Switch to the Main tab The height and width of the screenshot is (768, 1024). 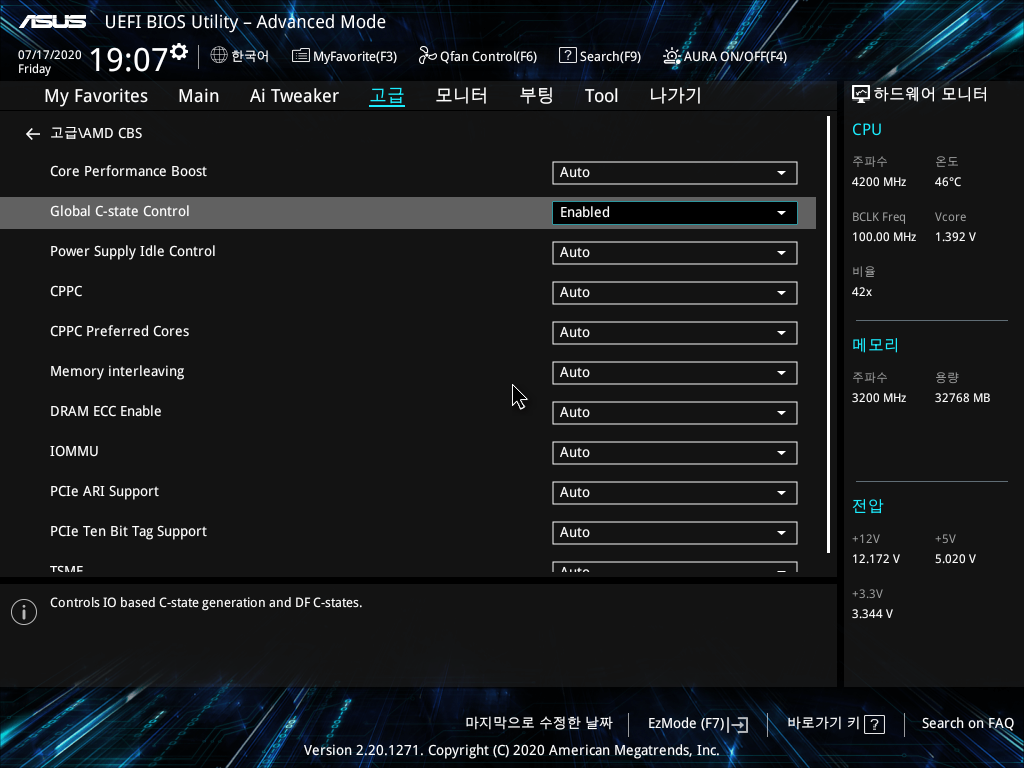click(199, 96)
